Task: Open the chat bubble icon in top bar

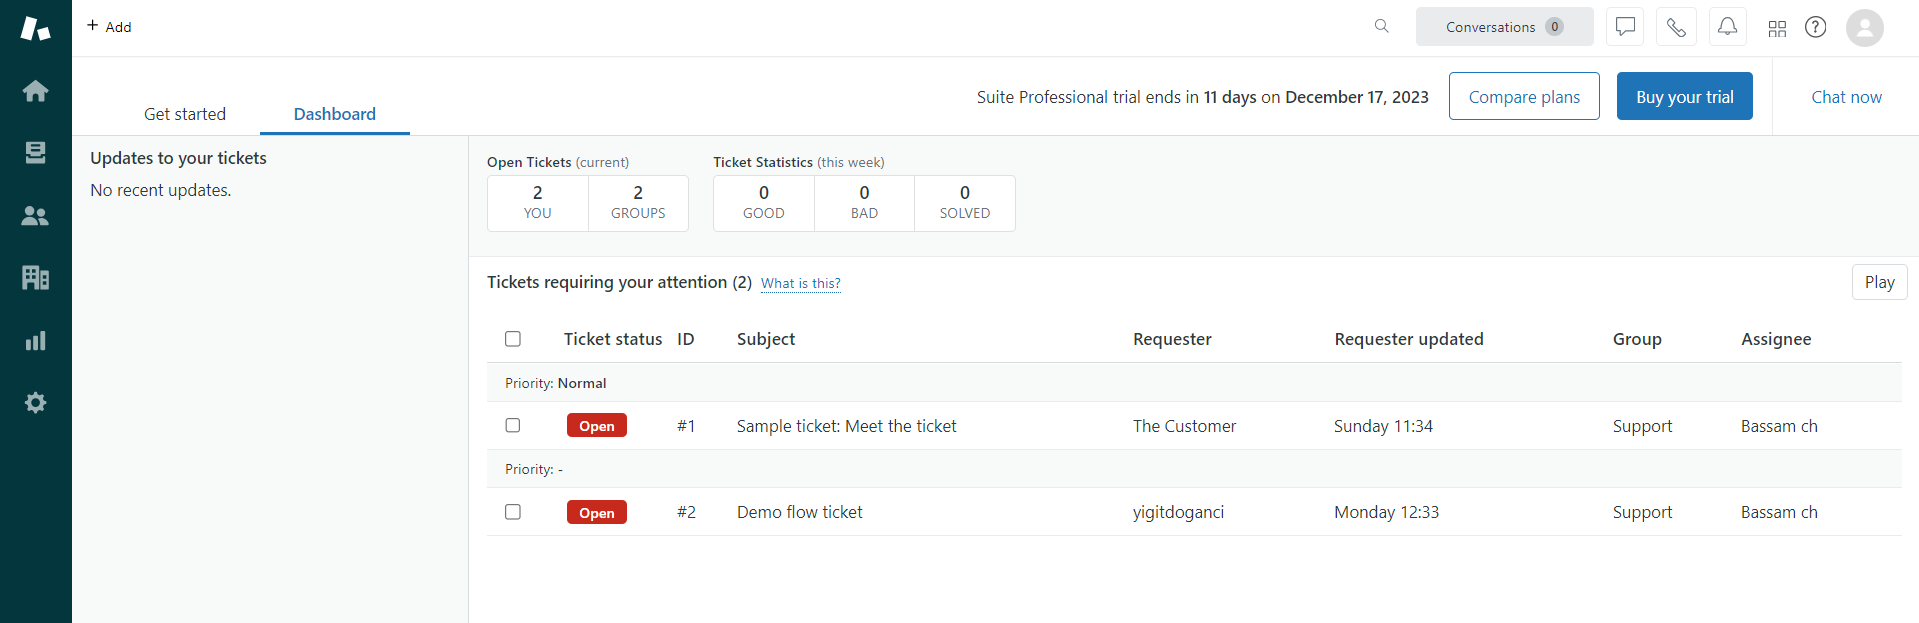Action: 1625,27
